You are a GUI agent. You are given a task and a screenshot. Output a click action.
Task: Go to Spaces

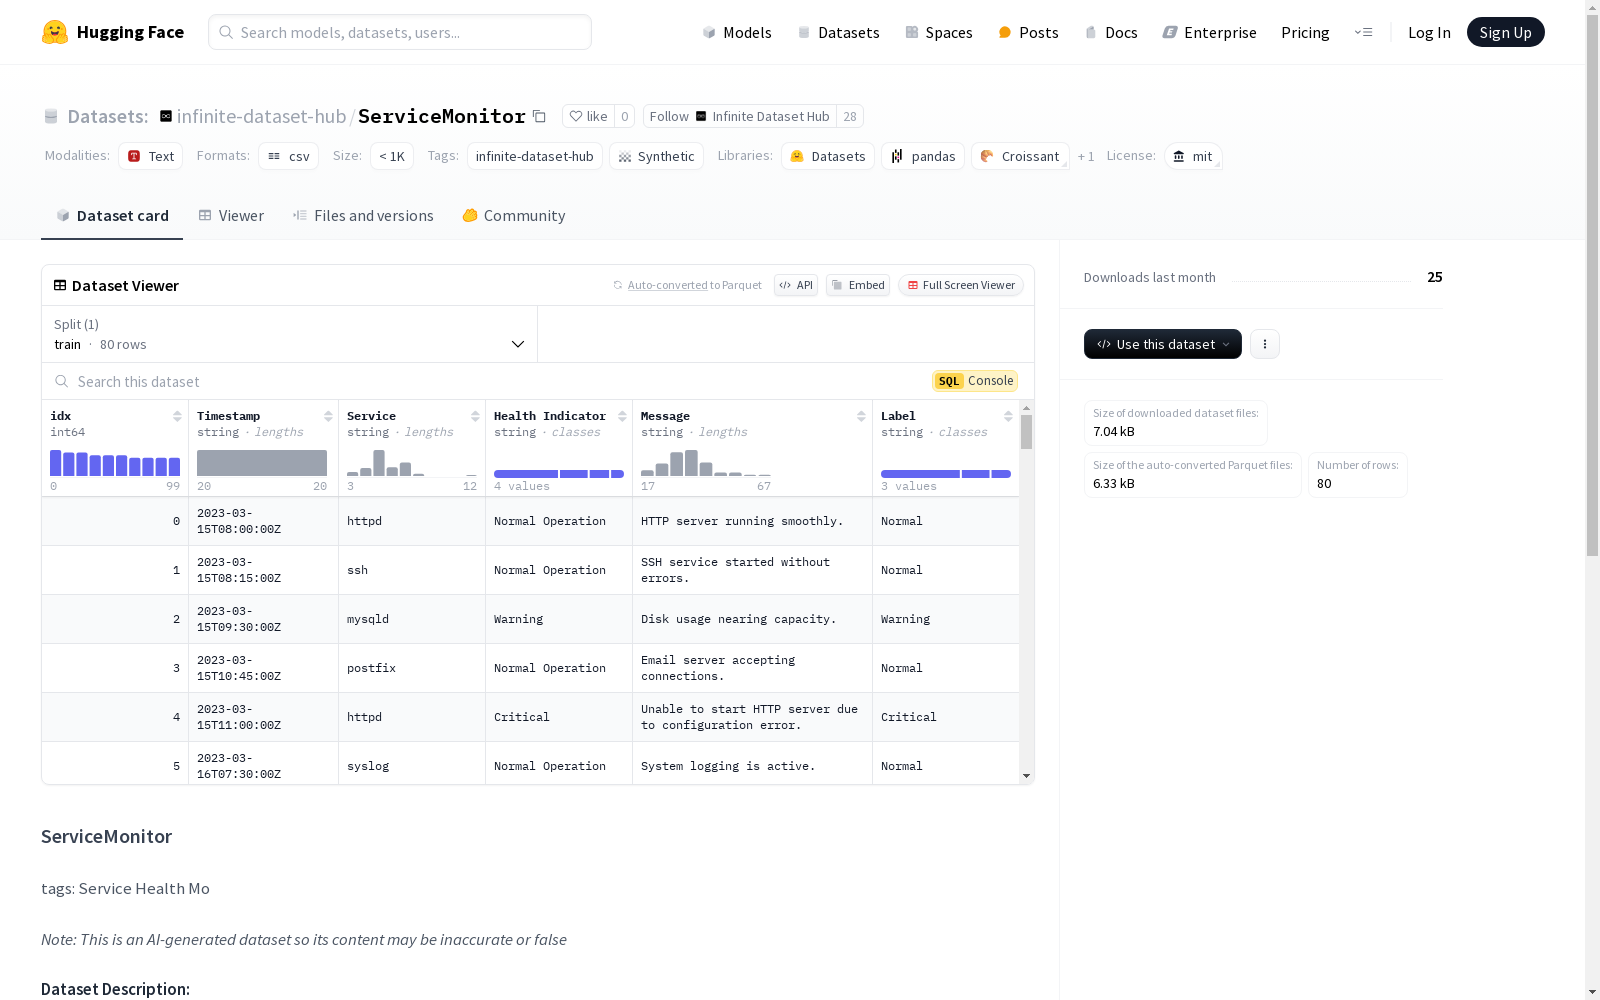[938, 32]
